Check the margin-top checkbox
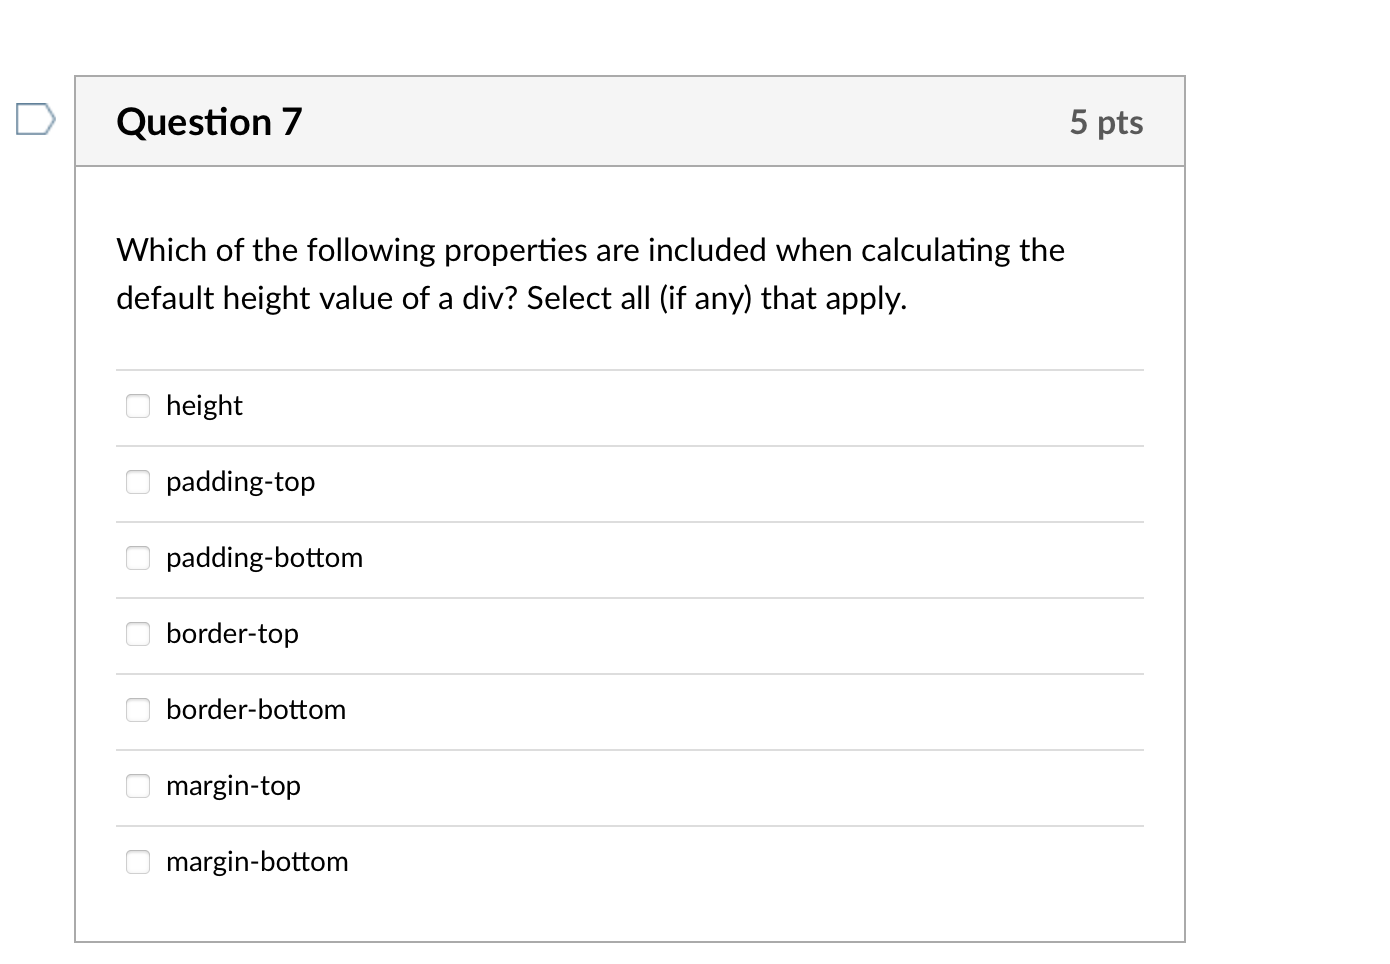This screenshot has width=1390, height=964. tap(137, 786)
